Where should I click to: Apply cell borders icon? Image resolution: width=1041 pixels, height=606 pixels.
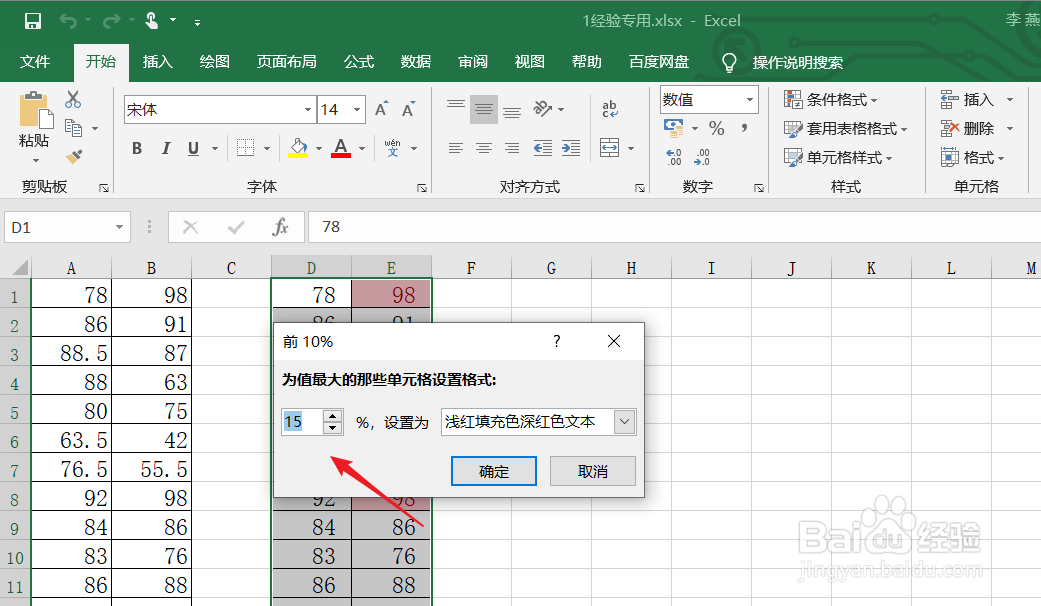[246, 148]
